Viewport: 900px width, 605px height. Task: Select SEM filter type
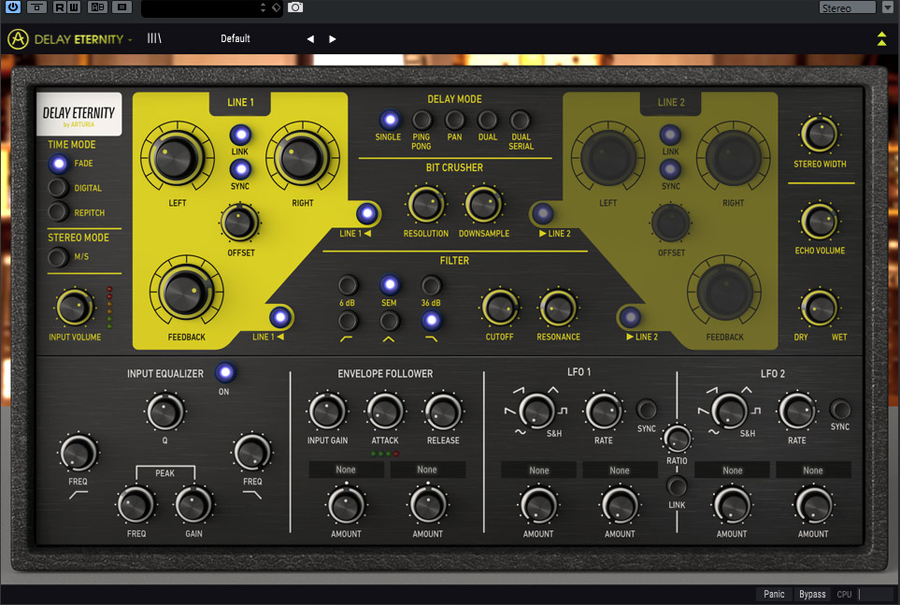pos(389,285)
